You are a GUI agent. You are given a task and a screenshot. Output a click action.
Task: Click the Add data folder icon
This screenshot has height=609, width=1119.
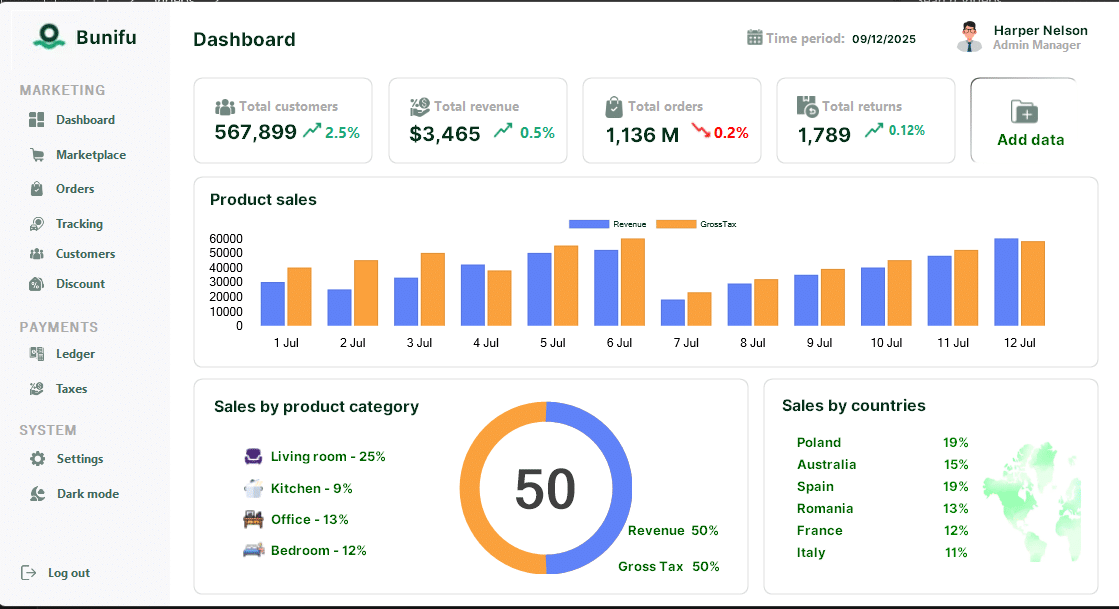[x=1024, y=111]
